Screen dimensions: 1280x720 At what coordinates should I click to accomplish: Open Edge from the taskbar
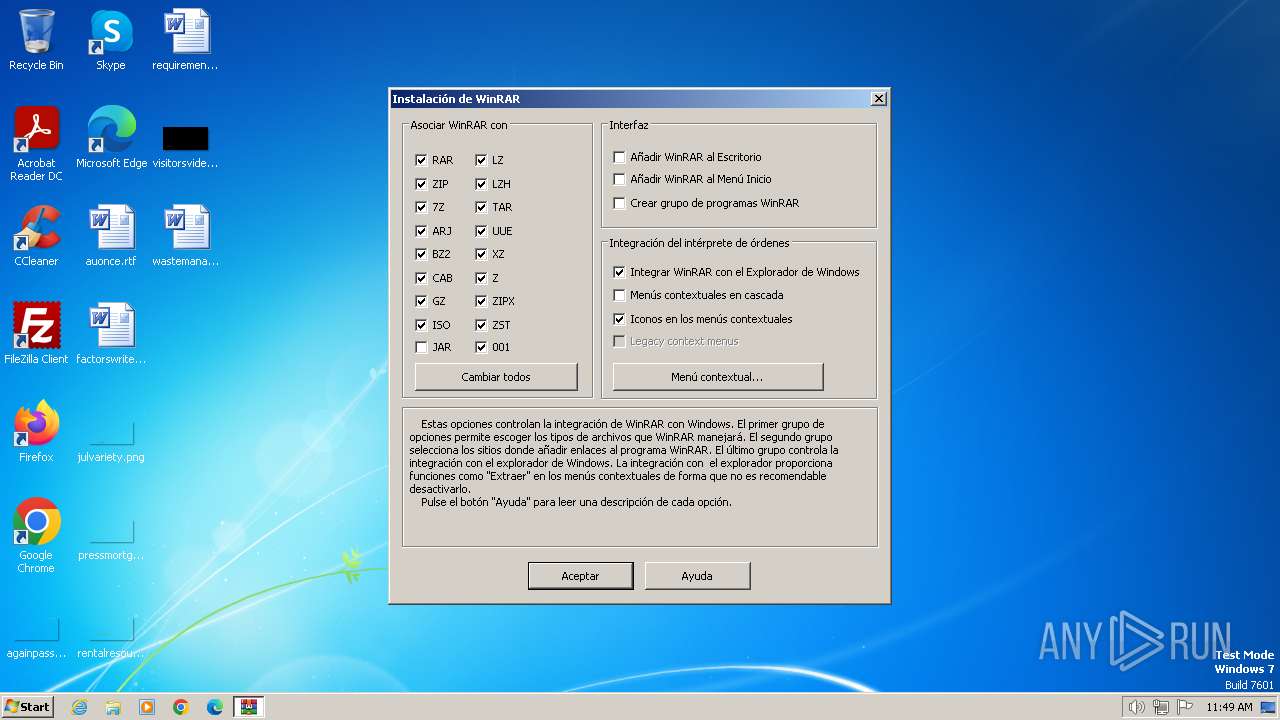(215, 707)
